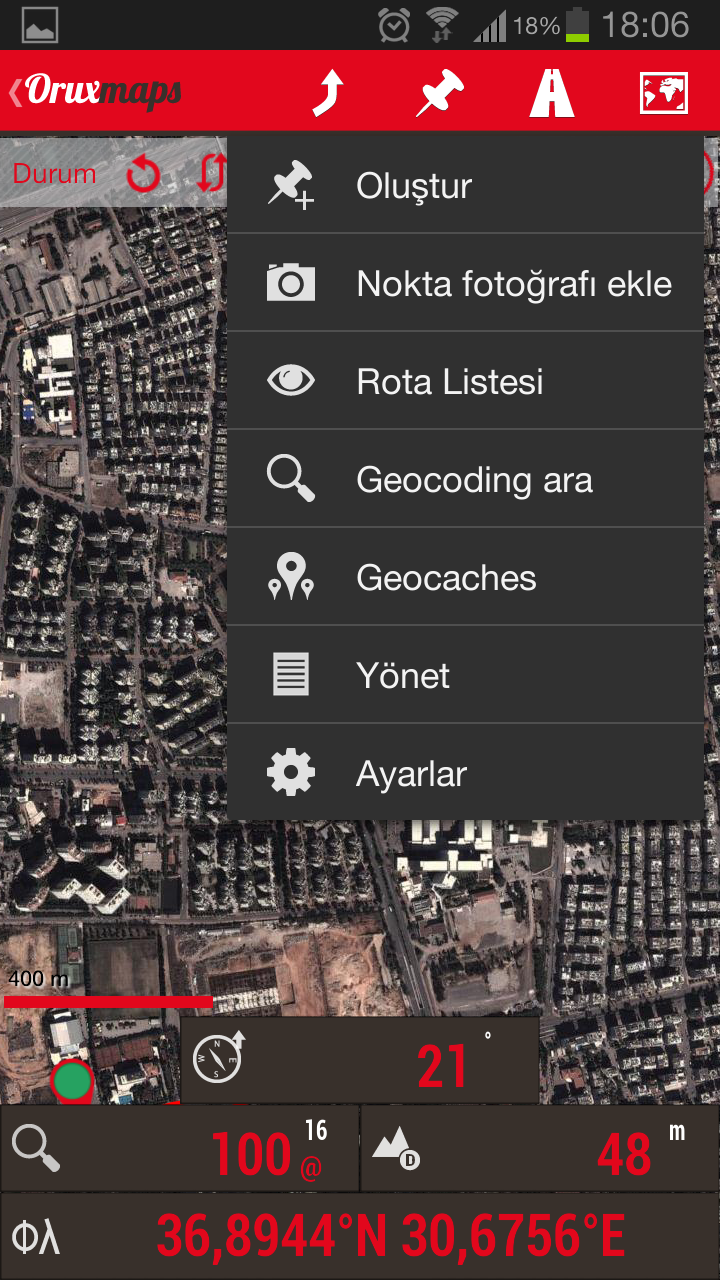Tap the compass heading 21° panel

tap(360, 1060)
